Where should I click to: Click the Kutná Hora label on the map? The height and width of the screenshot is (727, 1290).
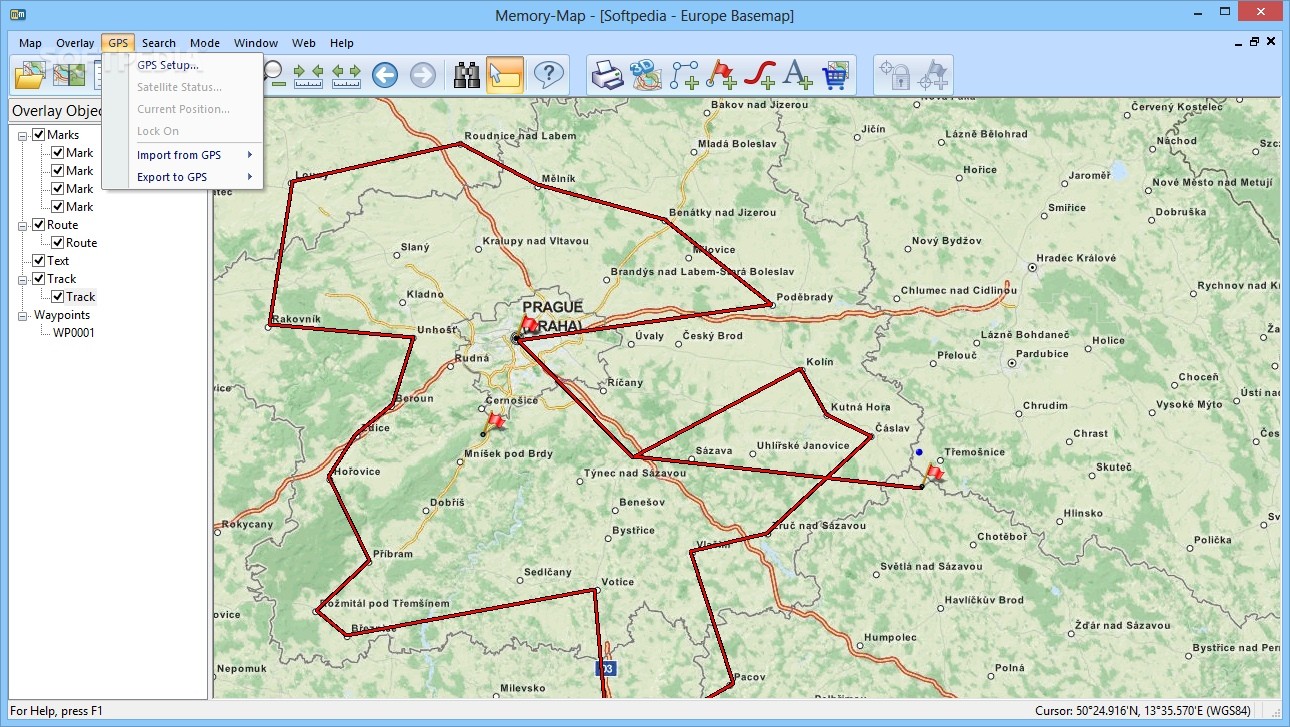(860, 407)
